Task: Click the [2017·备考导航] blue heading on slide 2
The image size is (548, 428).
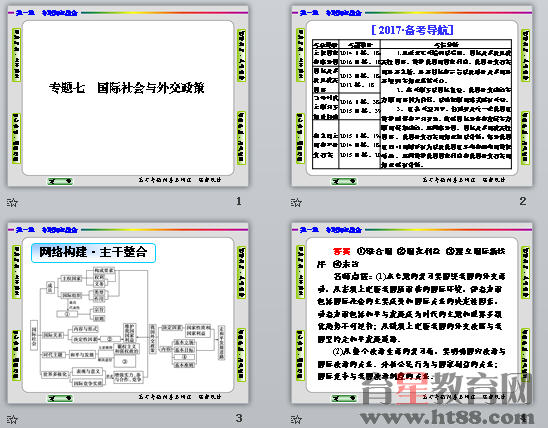Action: coord(412,30)
